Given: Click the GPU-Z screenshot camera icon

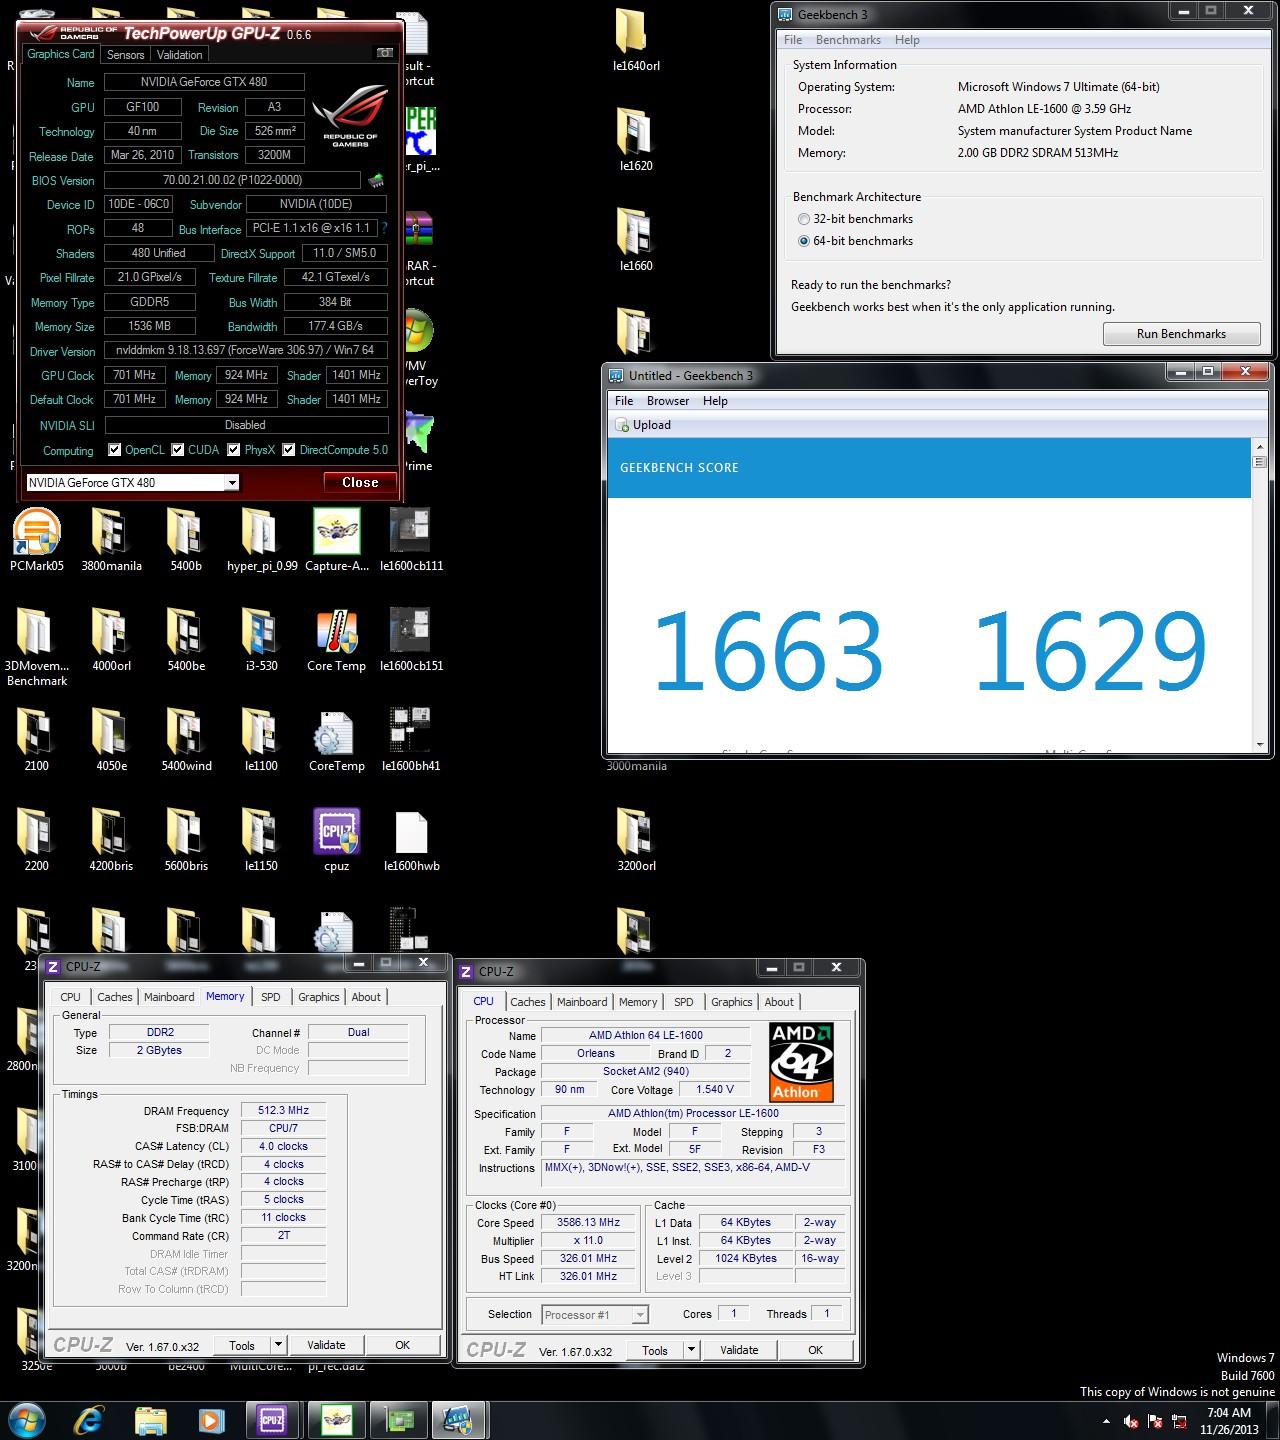Looking at the screenshot, I should [384, 53].
